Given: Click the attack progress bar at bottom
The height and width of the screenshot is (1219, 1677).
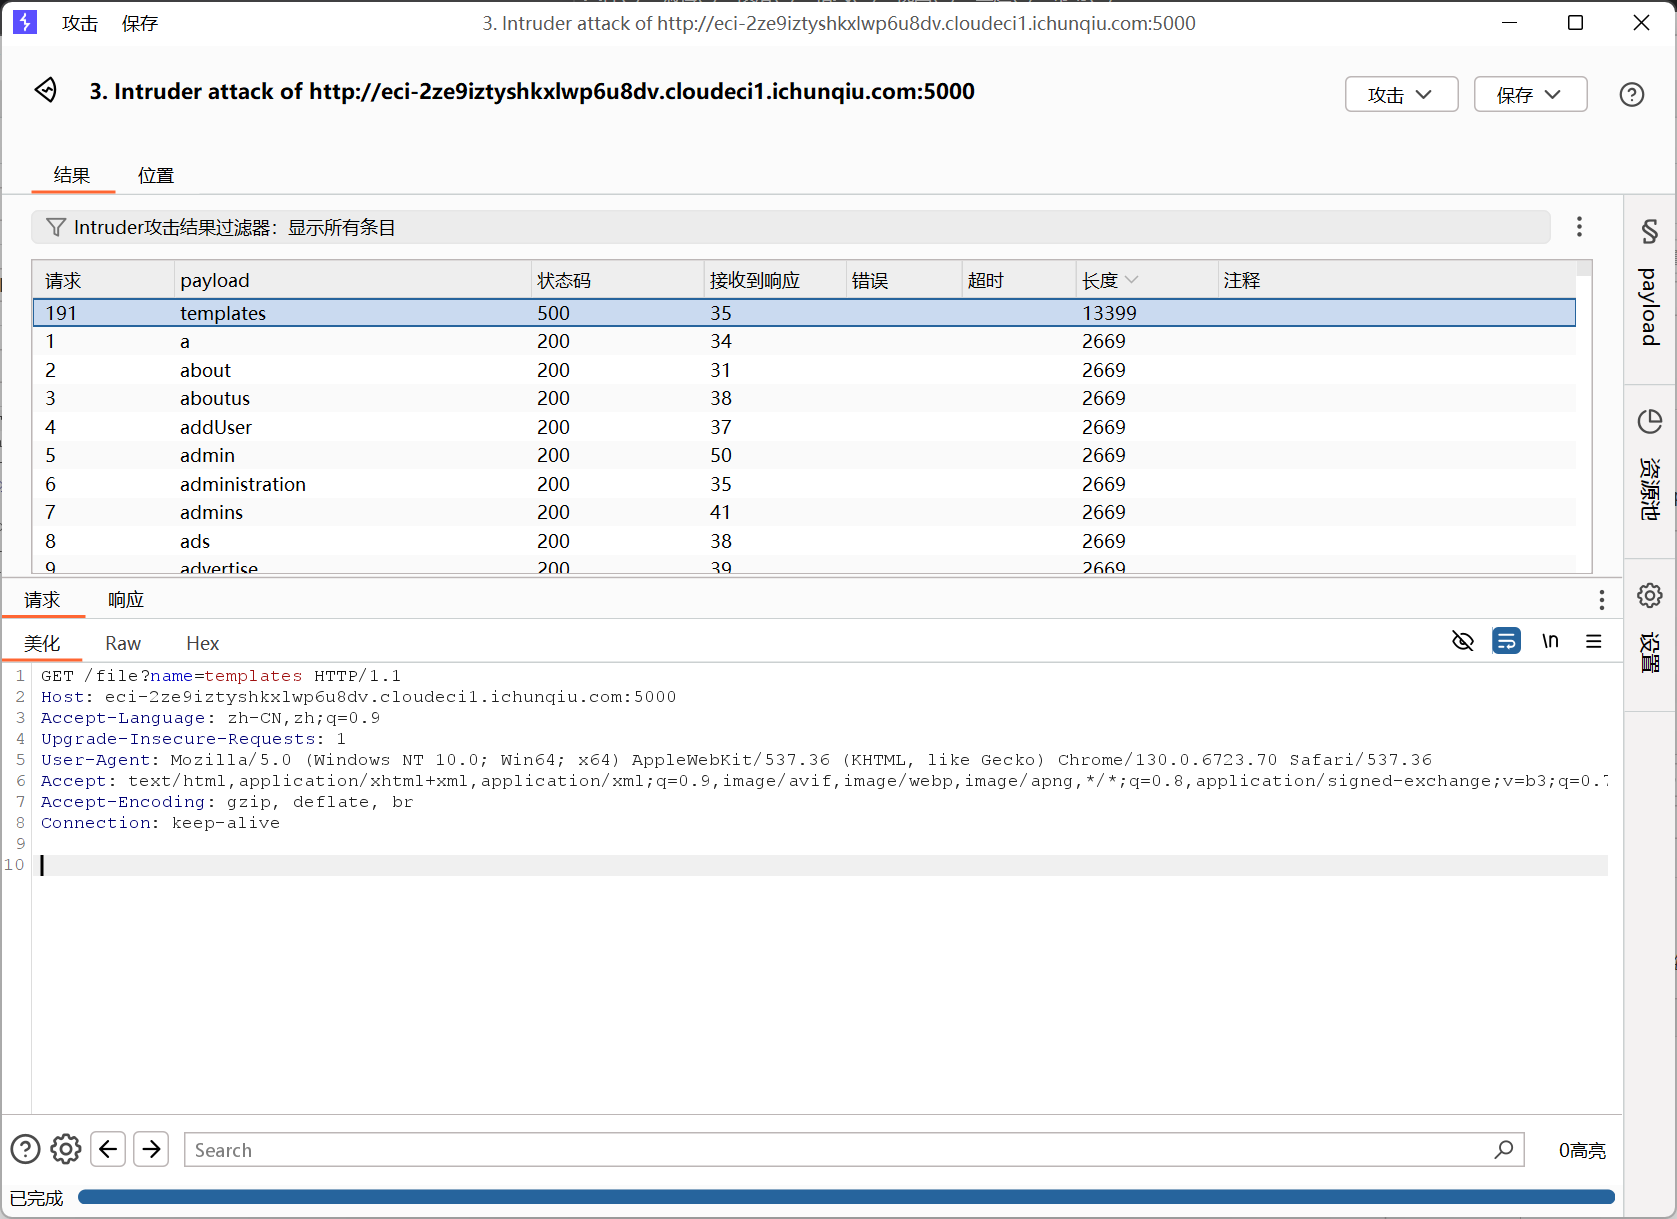Looking at the screenshot, I should pos(845,1197).
